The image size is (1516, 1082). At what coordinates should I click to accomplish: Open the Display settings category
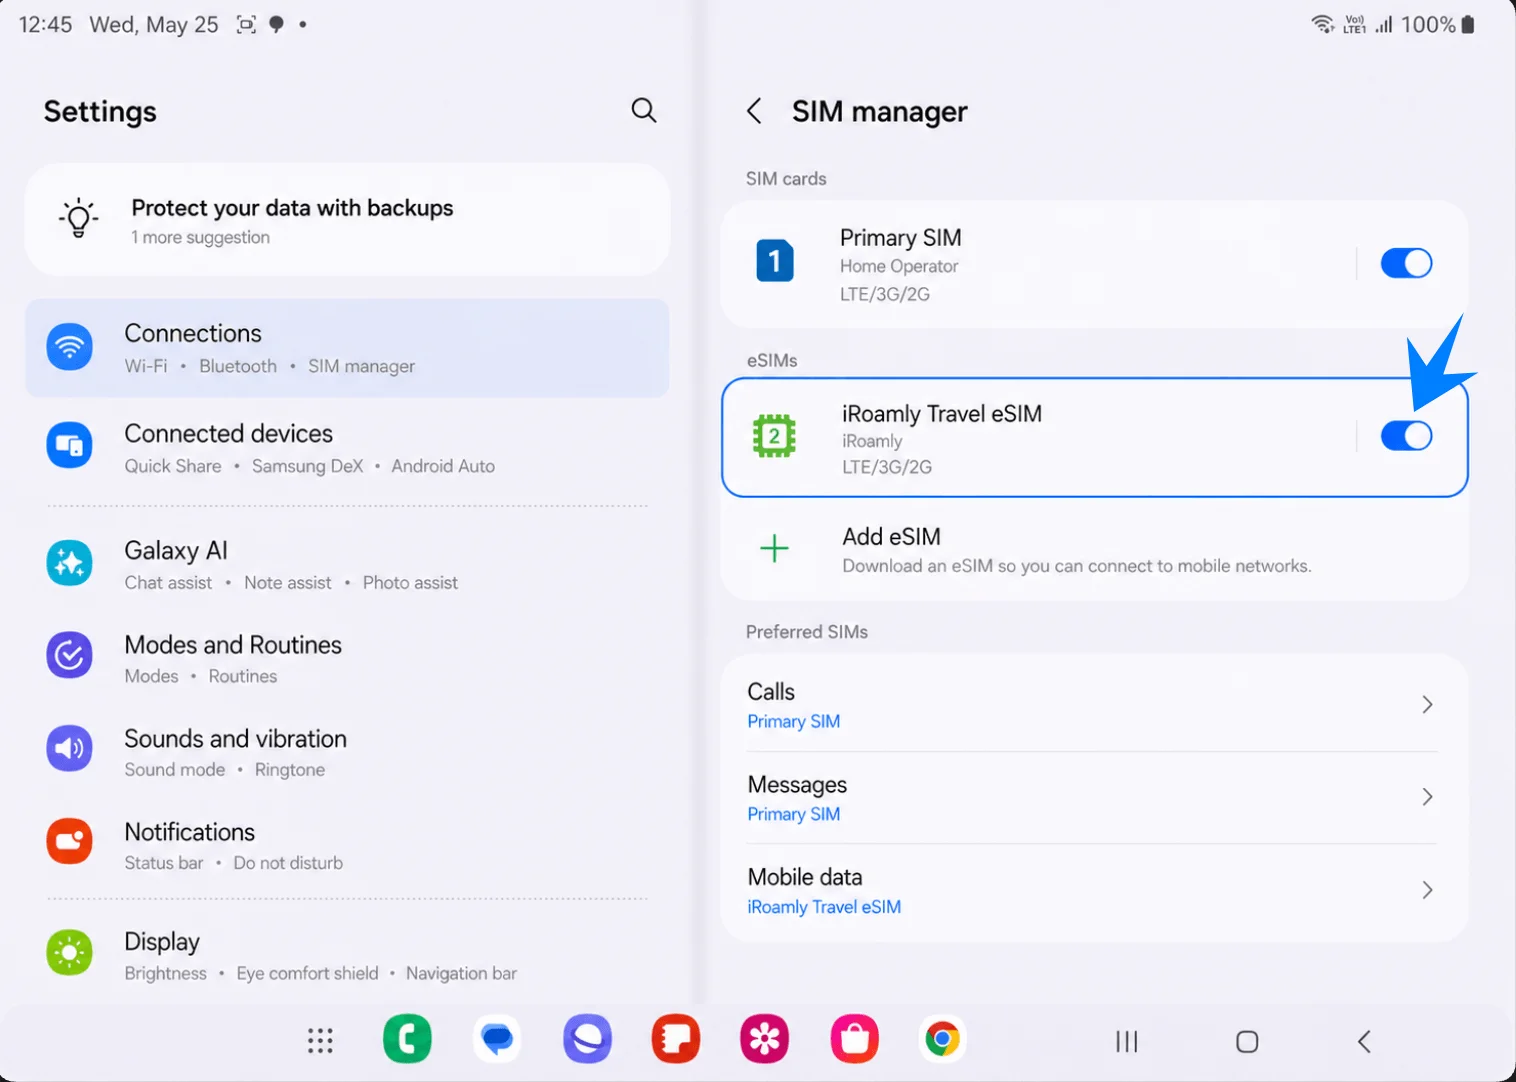click(347, 956)
